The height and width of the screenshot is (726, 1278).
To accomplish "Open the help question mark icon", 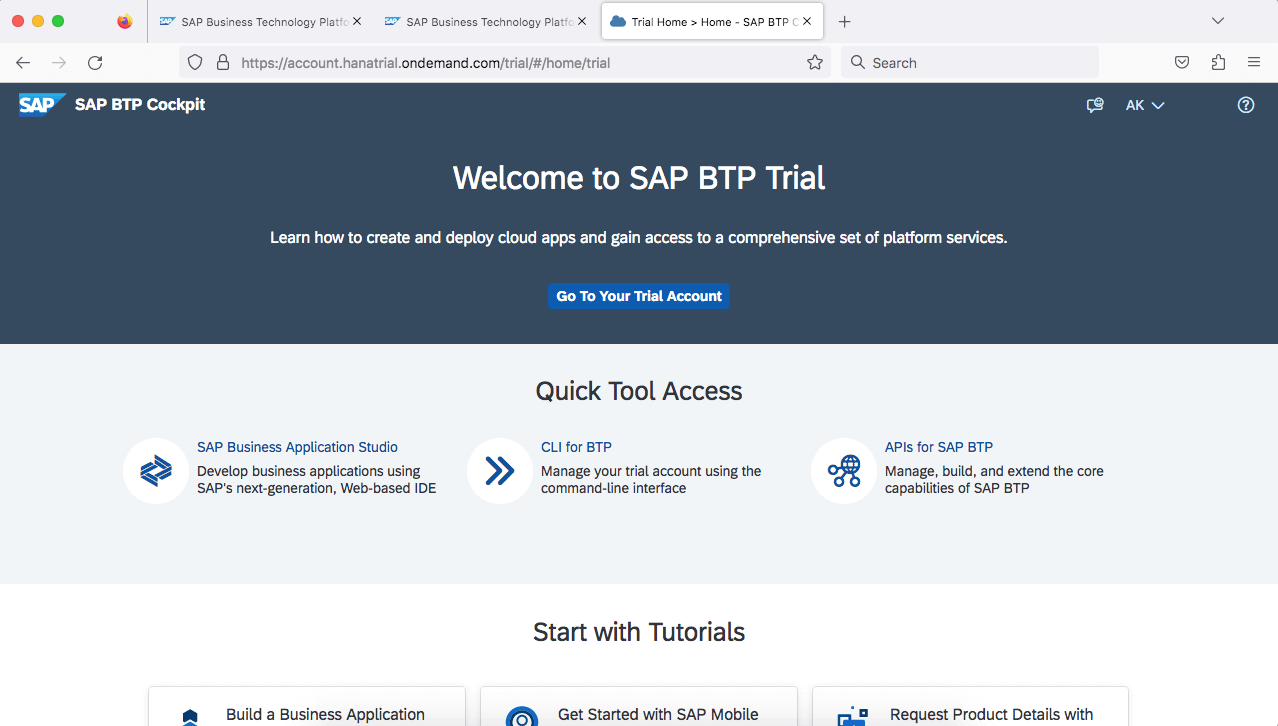I will click(x=1245, y=105).
